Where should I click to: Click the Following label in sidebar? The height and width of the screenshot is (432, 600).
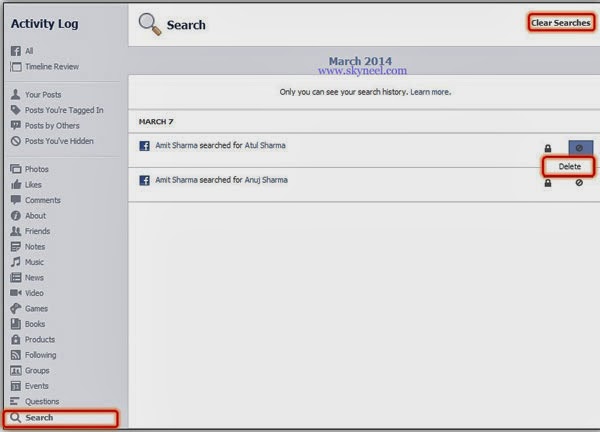point(41,355)
